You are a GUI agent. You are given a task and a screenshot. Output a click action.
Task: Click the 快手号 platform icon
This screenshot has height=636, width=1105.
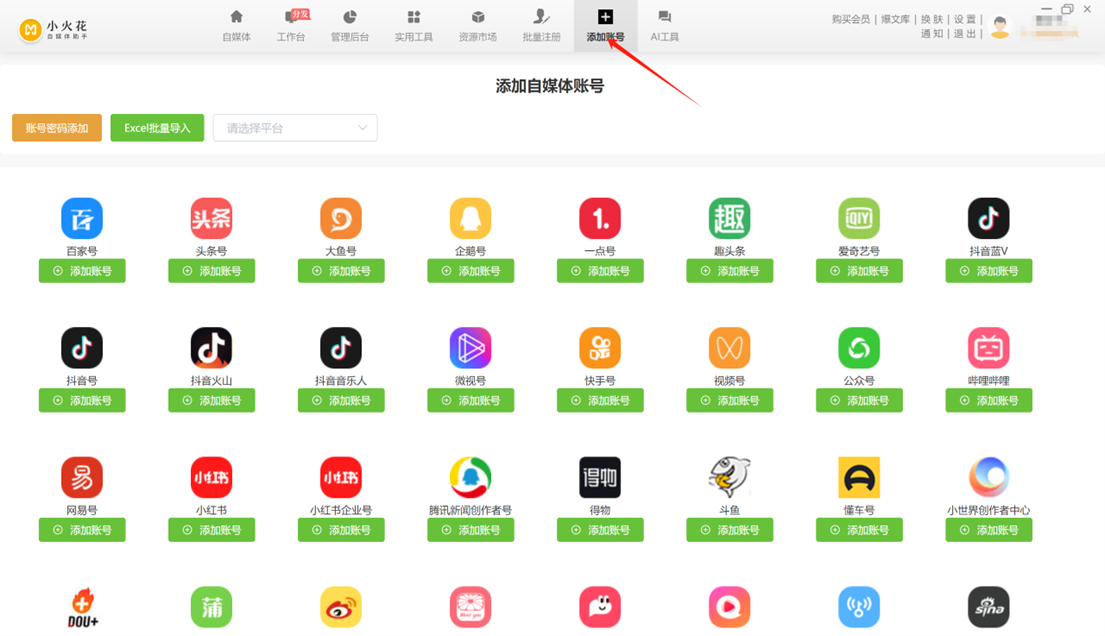600,348
